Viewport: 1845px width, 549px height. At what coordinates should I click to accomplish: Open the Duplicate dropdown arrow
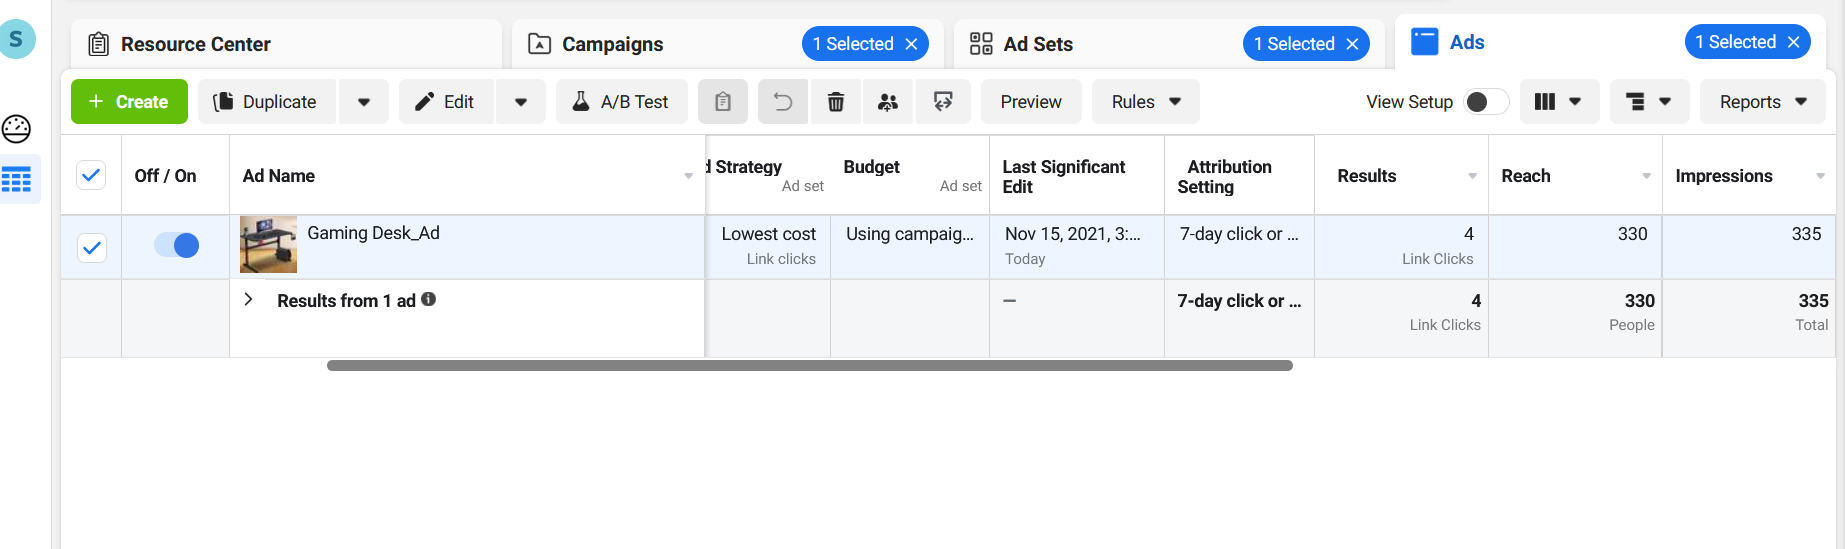[x=364, y=102]
